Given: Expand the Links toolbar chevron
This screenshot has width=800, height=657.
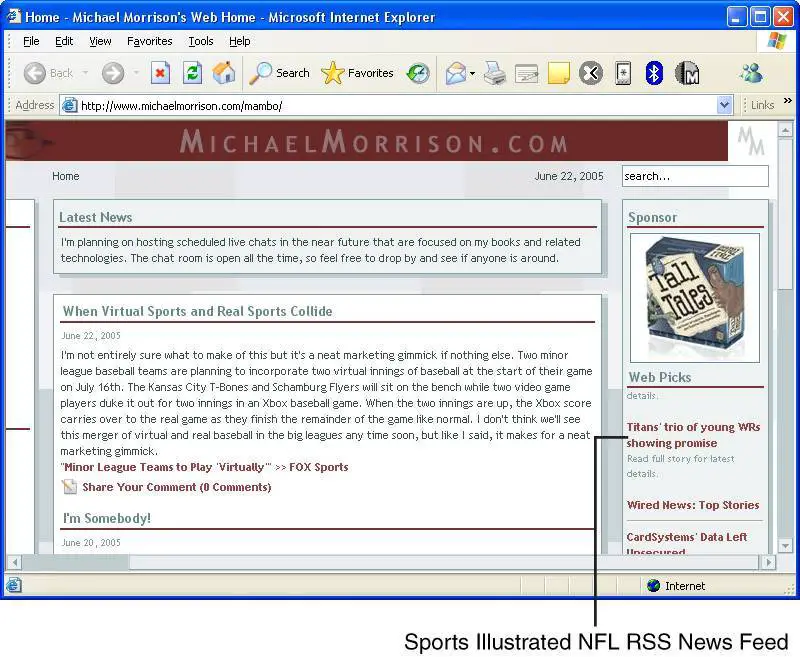Looking at the screenshot, I should (x=788, y=100).
